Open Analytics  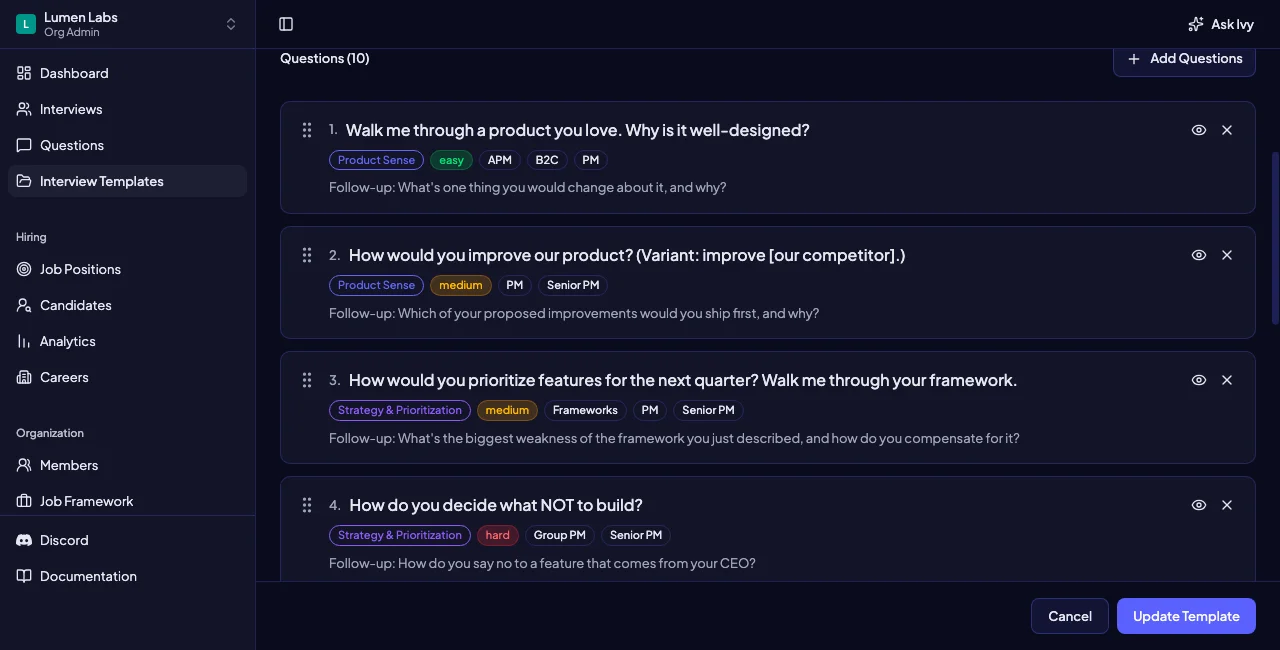click(x=127, y=341)
